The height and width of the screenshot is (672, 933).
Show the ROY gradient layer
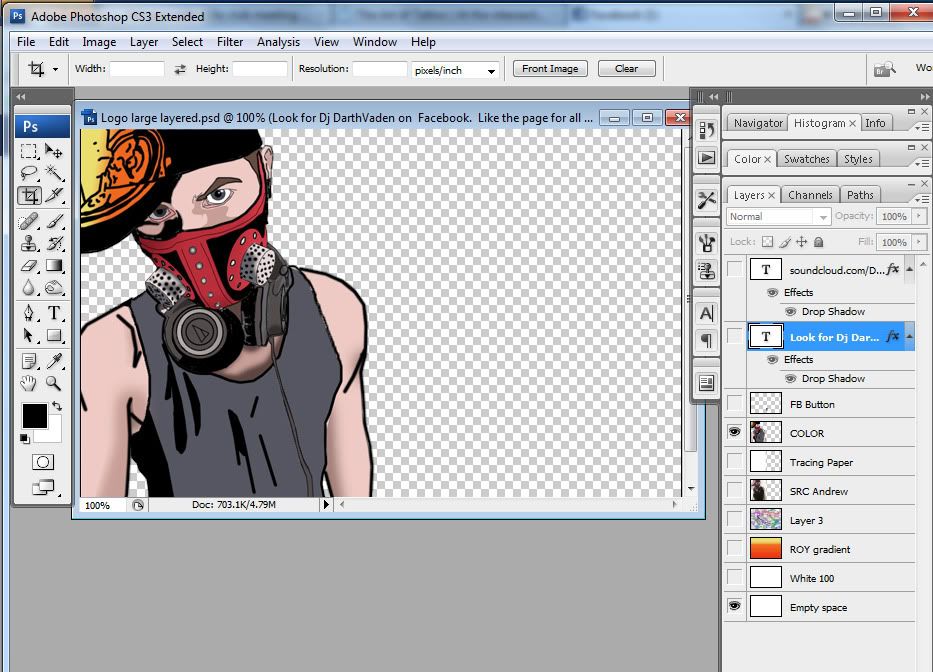[x=735, y=548]
